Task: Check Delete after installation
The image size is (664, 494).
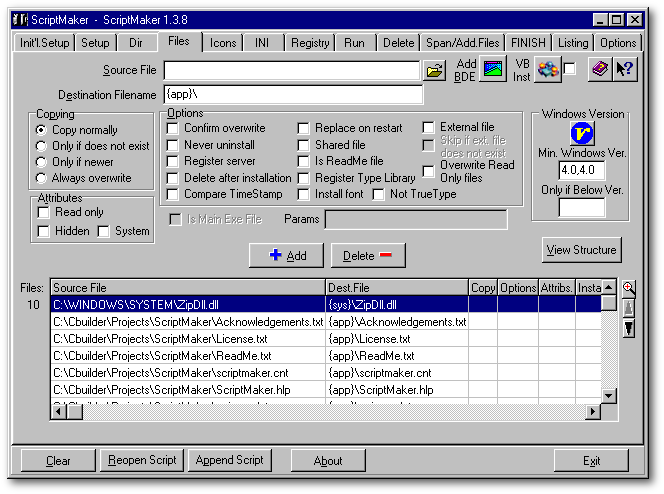Action: click(x=172, y=178)
